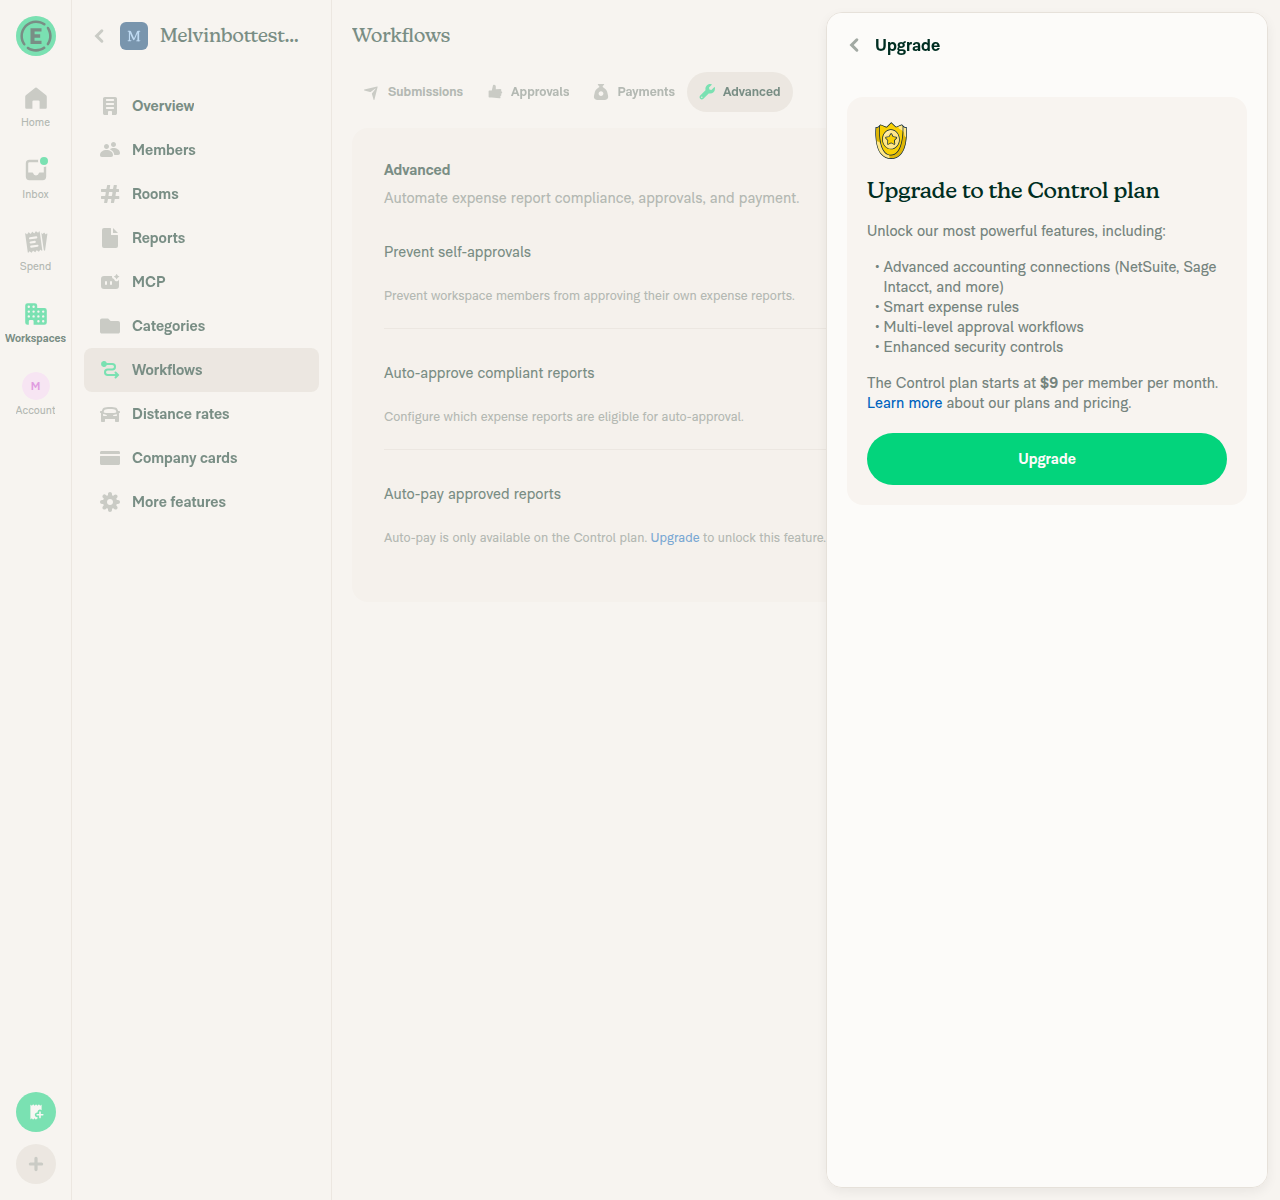Open Company cards
Screen dimensions: 1280x1200
(x=201, y=458)
